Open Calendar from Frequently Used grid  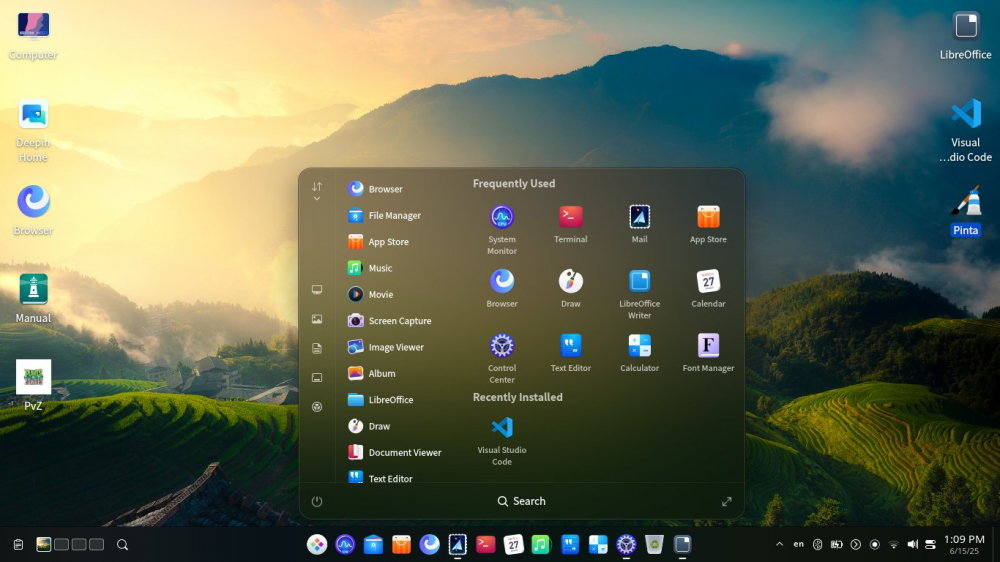coord(708,288)
